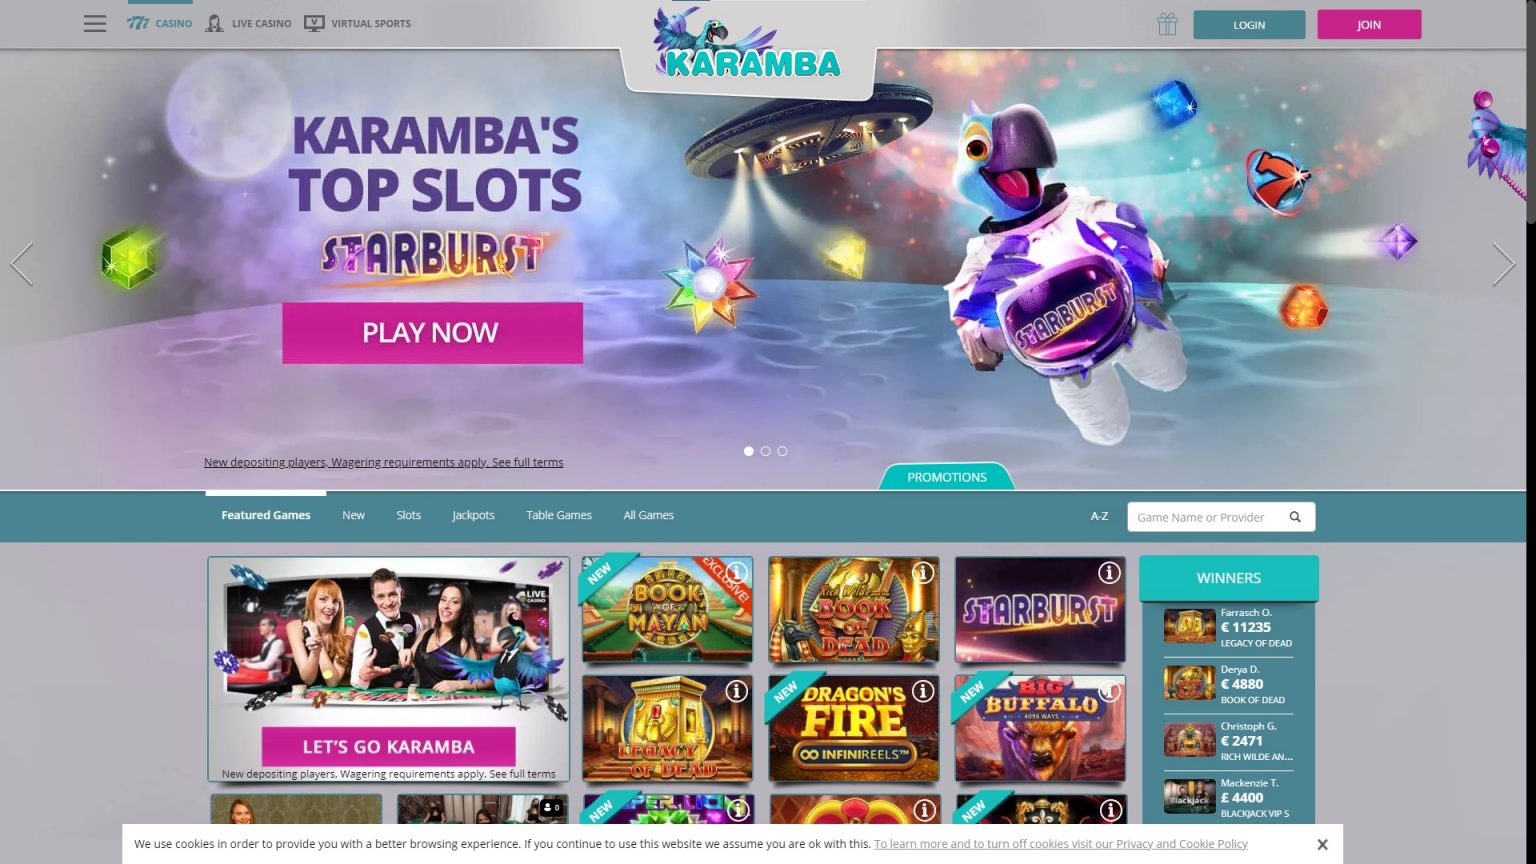The height and width of the screenshot is (864, 1536).
Task: Show info for Legacy of Dead tile
Action: [737, 691]
